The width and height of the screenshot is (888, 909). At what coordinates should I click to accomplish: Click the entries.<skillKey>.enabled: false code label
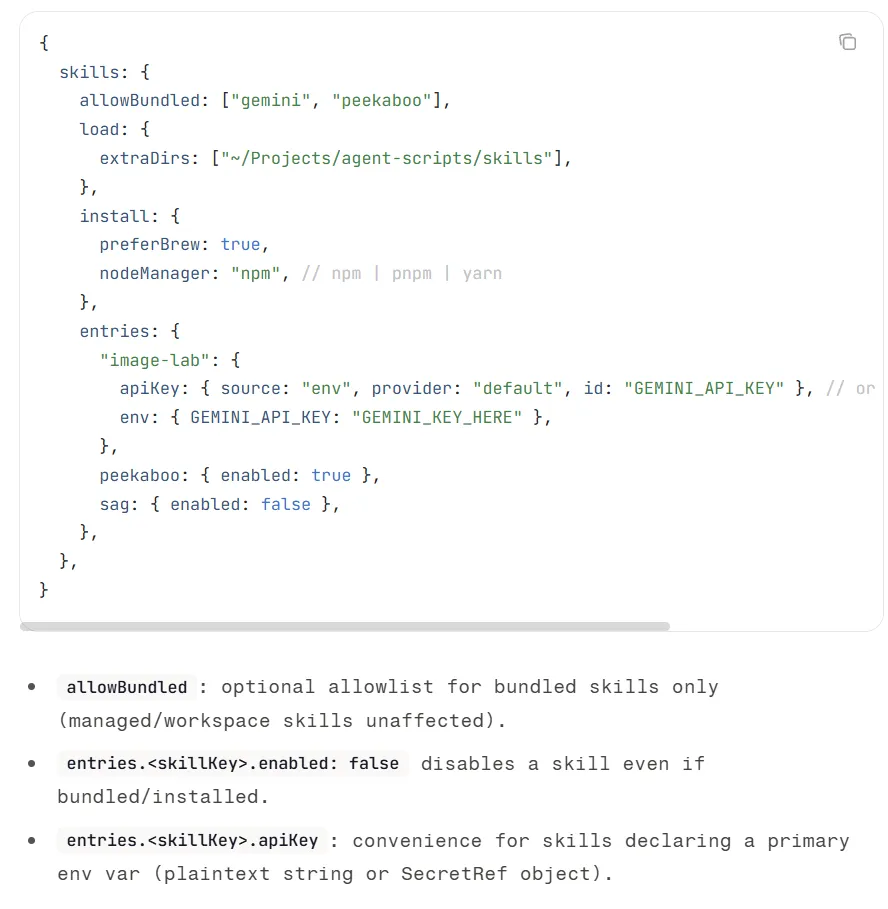pyautogui.click(x=232, y=763)
